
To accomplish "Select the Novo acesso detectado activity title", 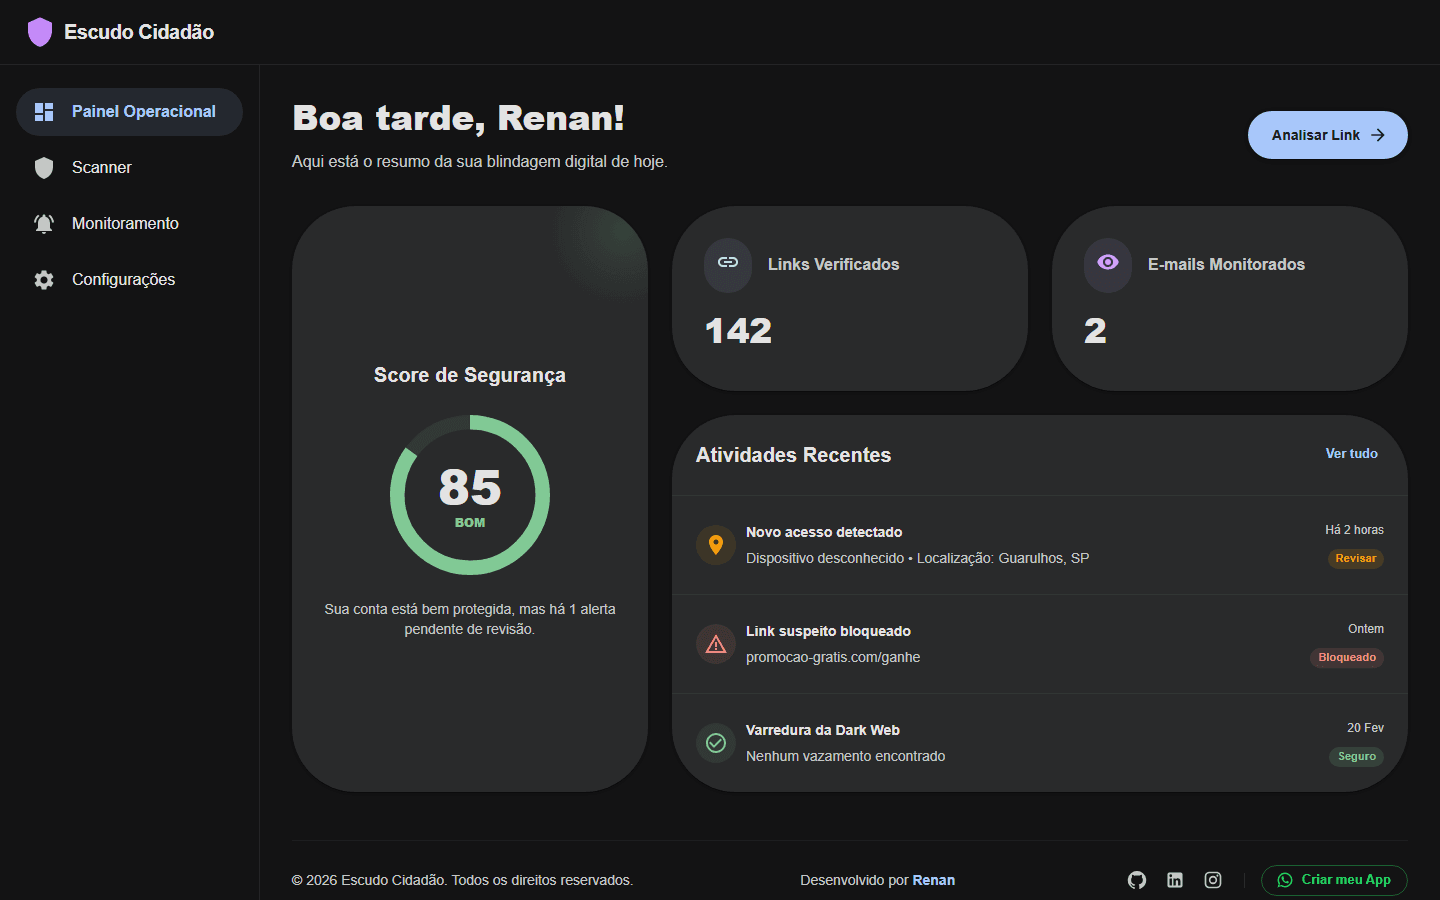I will click(824, 532).
